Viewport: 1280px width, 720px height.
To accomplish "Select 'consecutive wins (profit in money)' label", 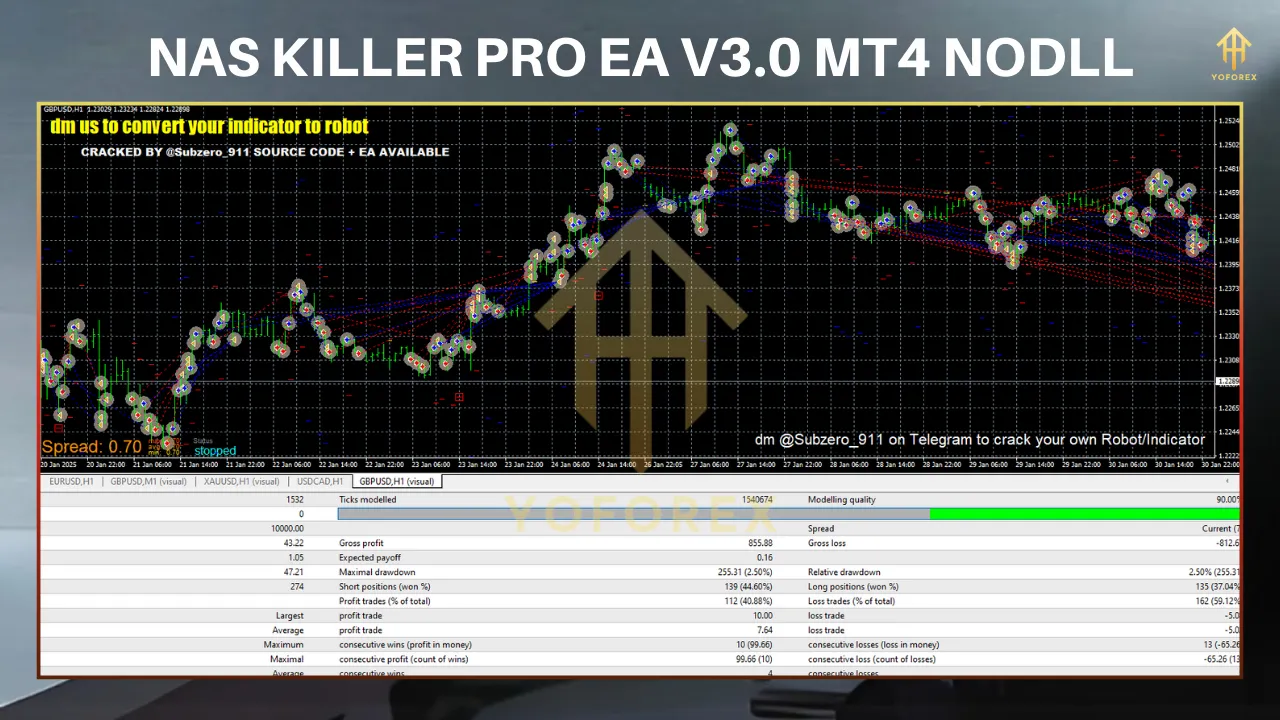I will [405, 645].
